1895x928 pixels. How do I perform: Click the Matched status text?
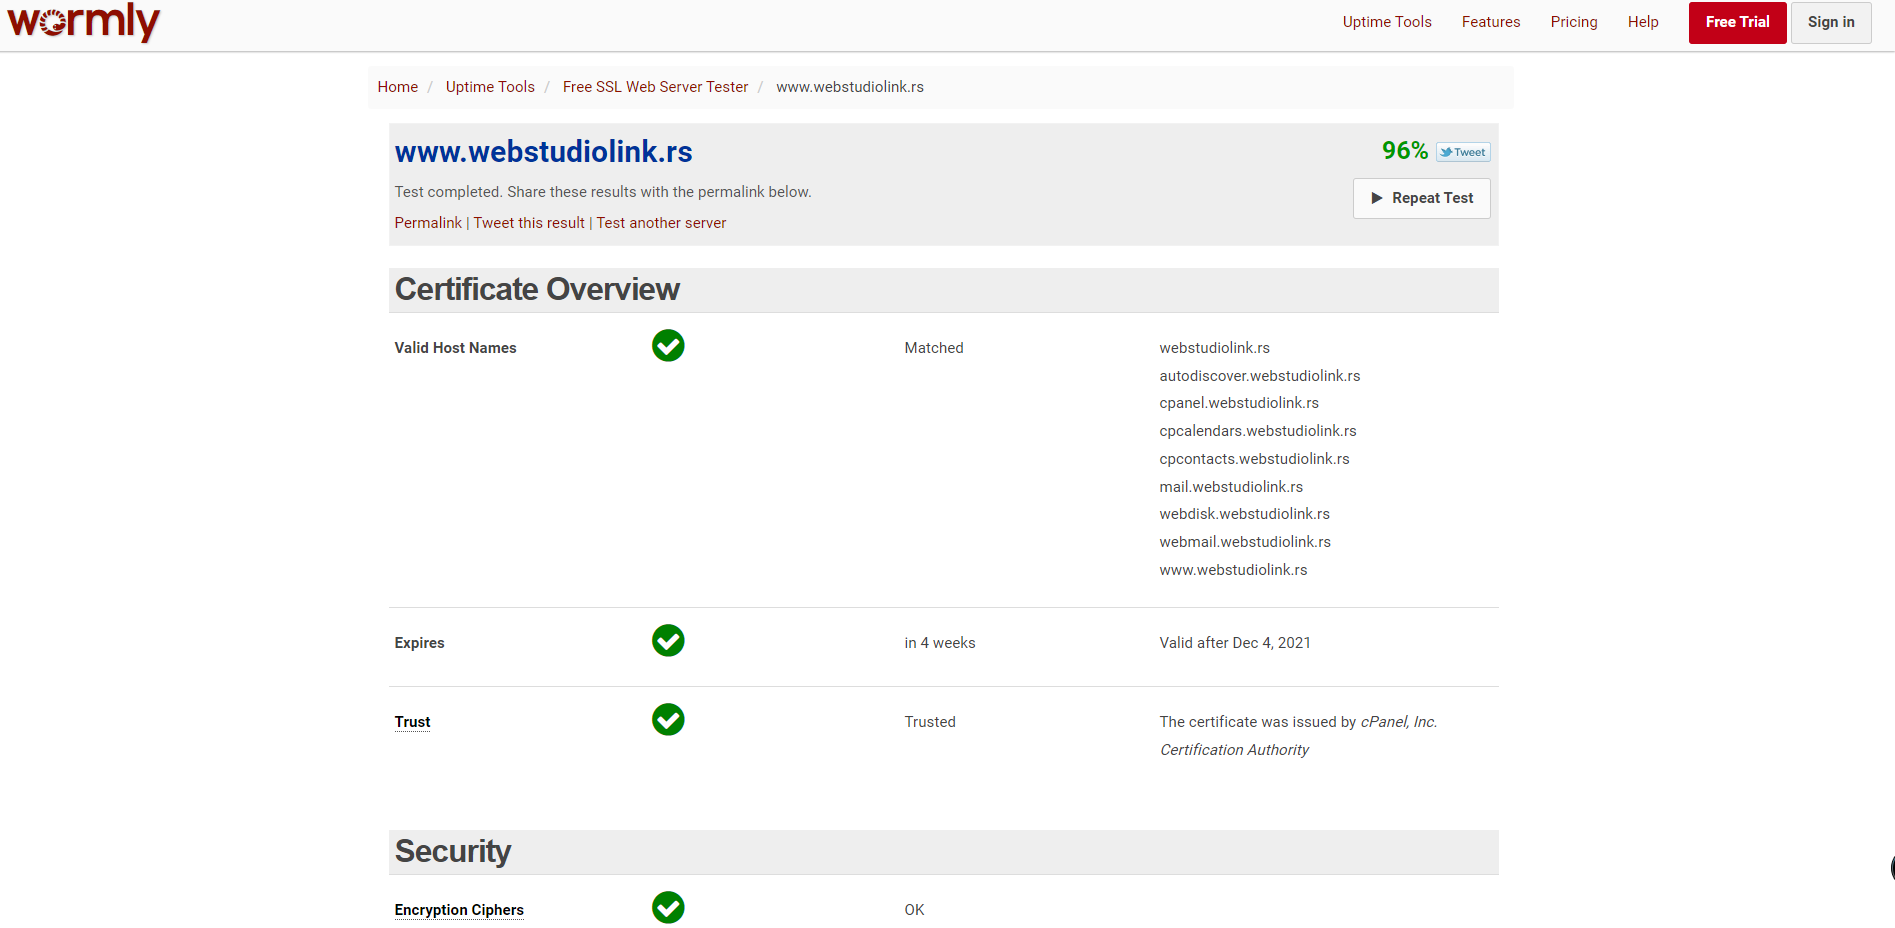[934, 348]
